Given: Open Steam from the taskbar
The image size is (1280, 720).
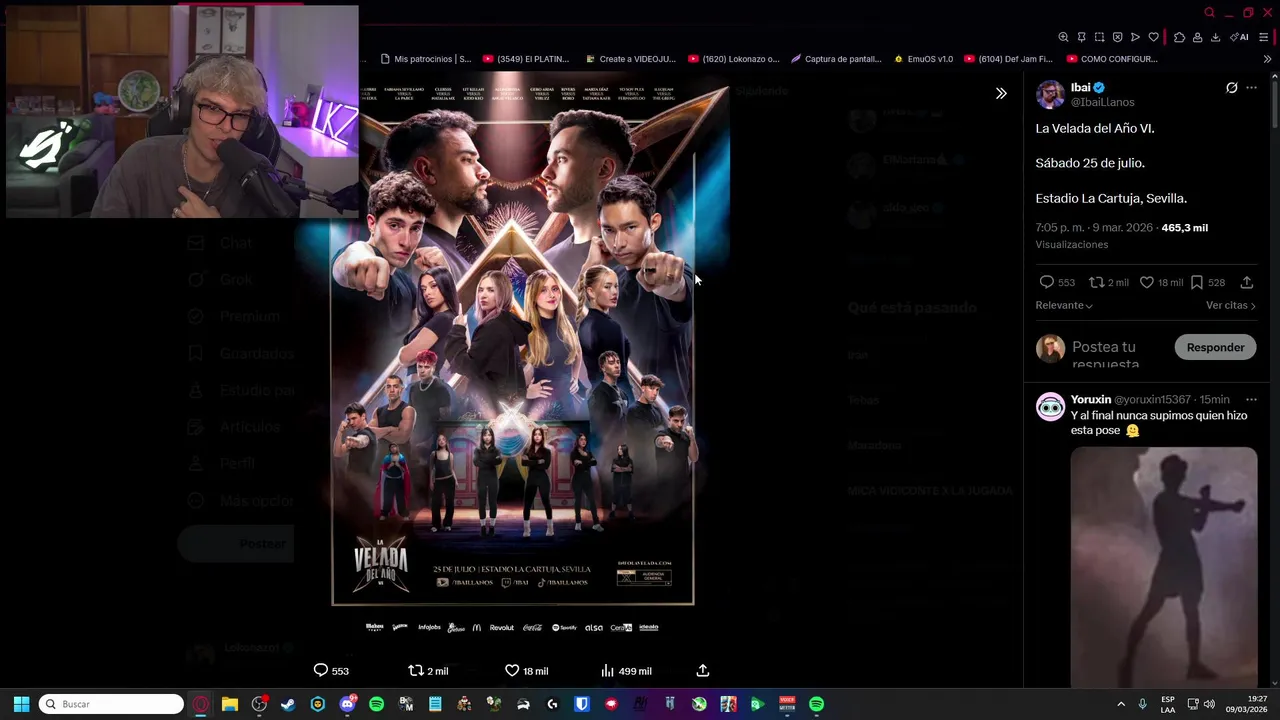Looking at the screenshot, I should pos(288,704).
